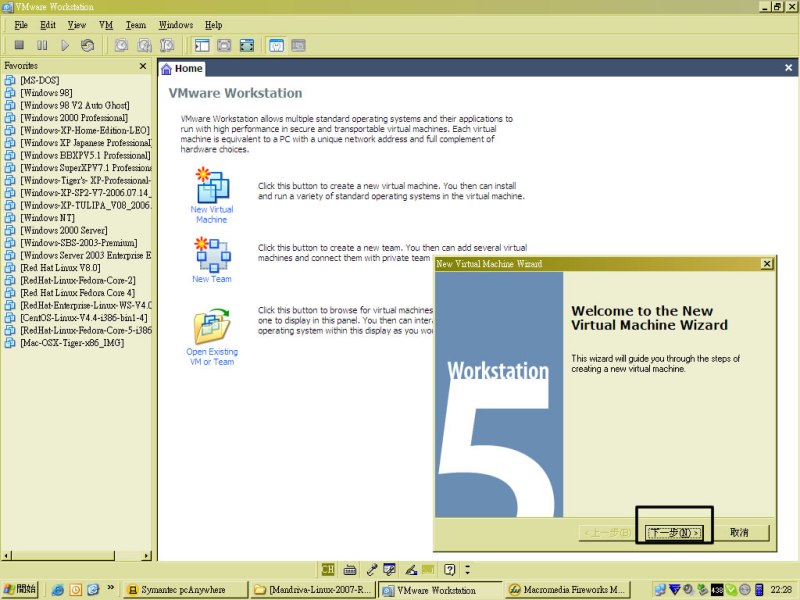The image size is (800, 600).
Task: Click the CH language indicator in the IME bar
Action: (x=328, y=569)
